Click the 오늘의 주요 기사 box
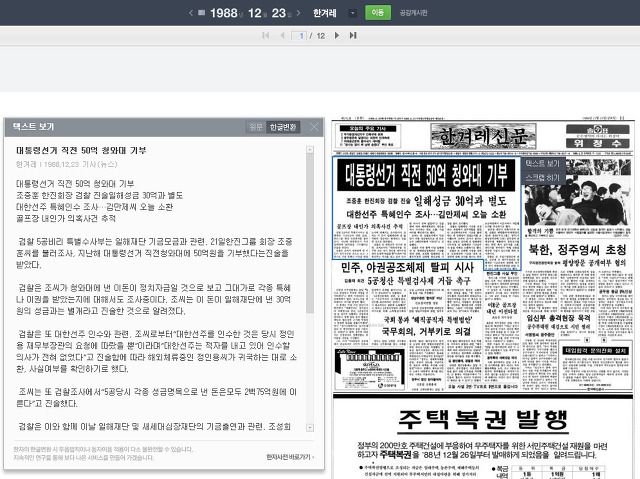Image resolution: width=640 pixels, height=479 pixels. tap(367, 136)
